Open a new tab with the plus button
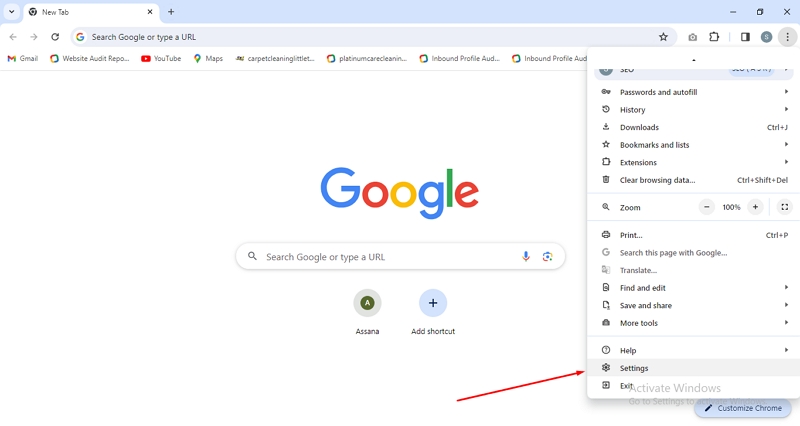Image resolution: width=800 pixels, height=426 pixels. [171, 12]
